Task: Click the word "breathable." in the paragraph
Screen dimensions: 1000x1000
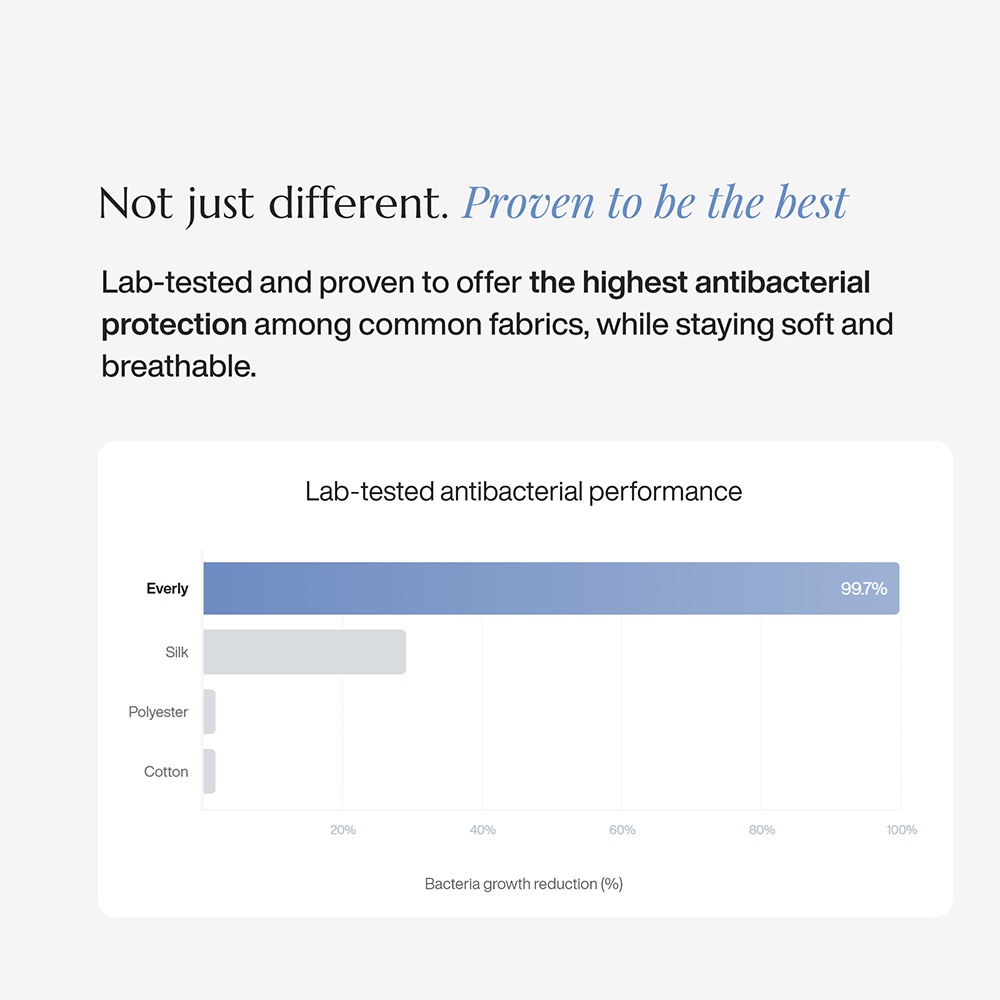Action: coord(179,366)
